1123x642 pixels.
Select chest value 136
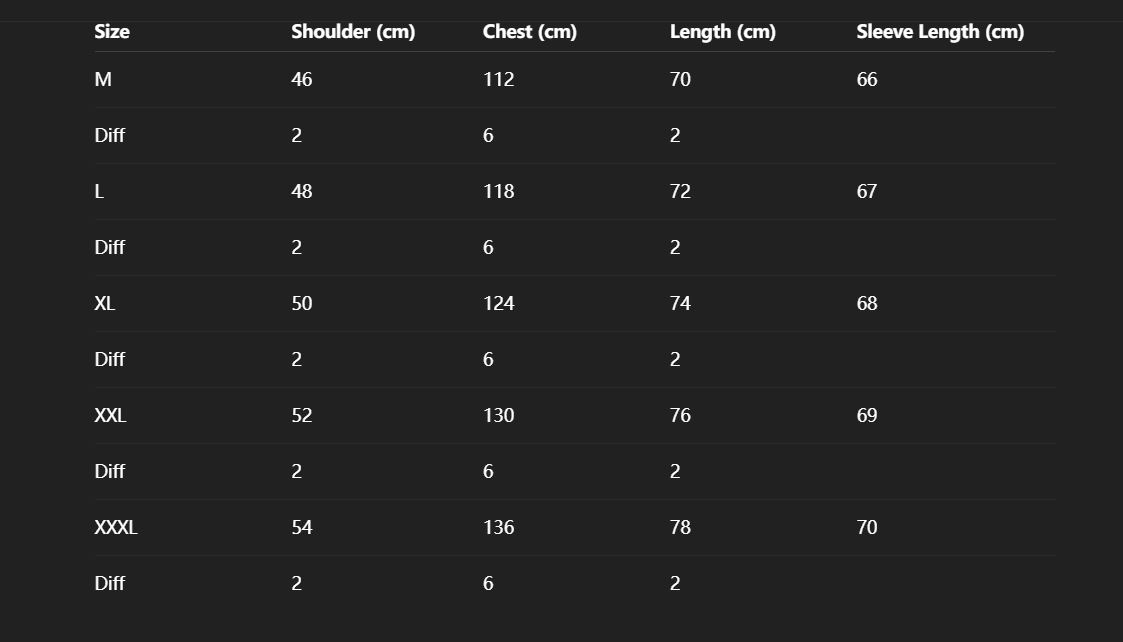pyautogui.click(x=499, y=528)
